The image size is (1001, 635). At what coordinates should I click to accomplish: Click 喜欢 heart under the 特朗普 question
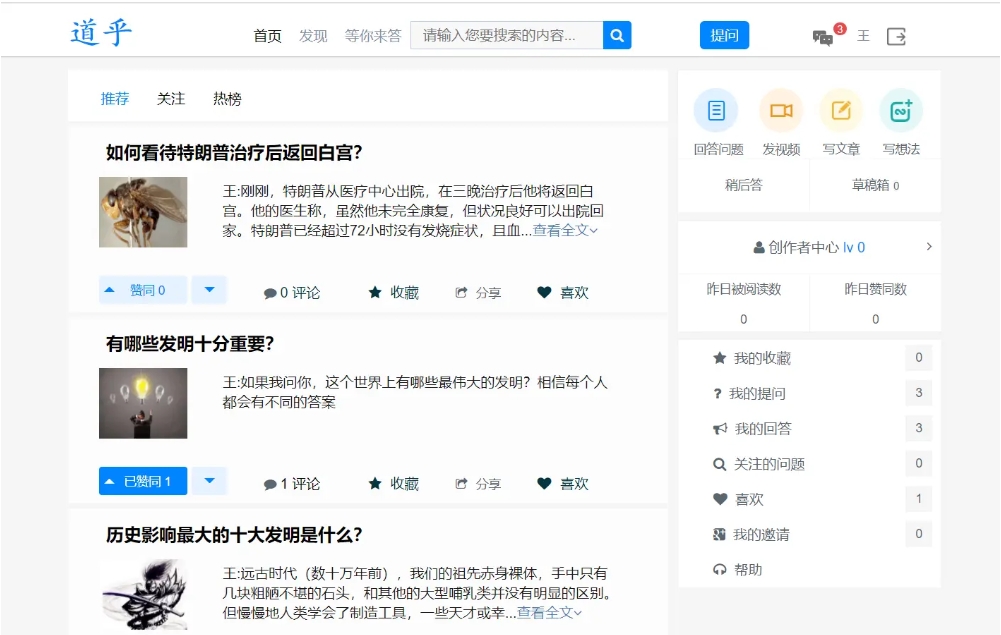pyautogui.click(x=563, y=292)
